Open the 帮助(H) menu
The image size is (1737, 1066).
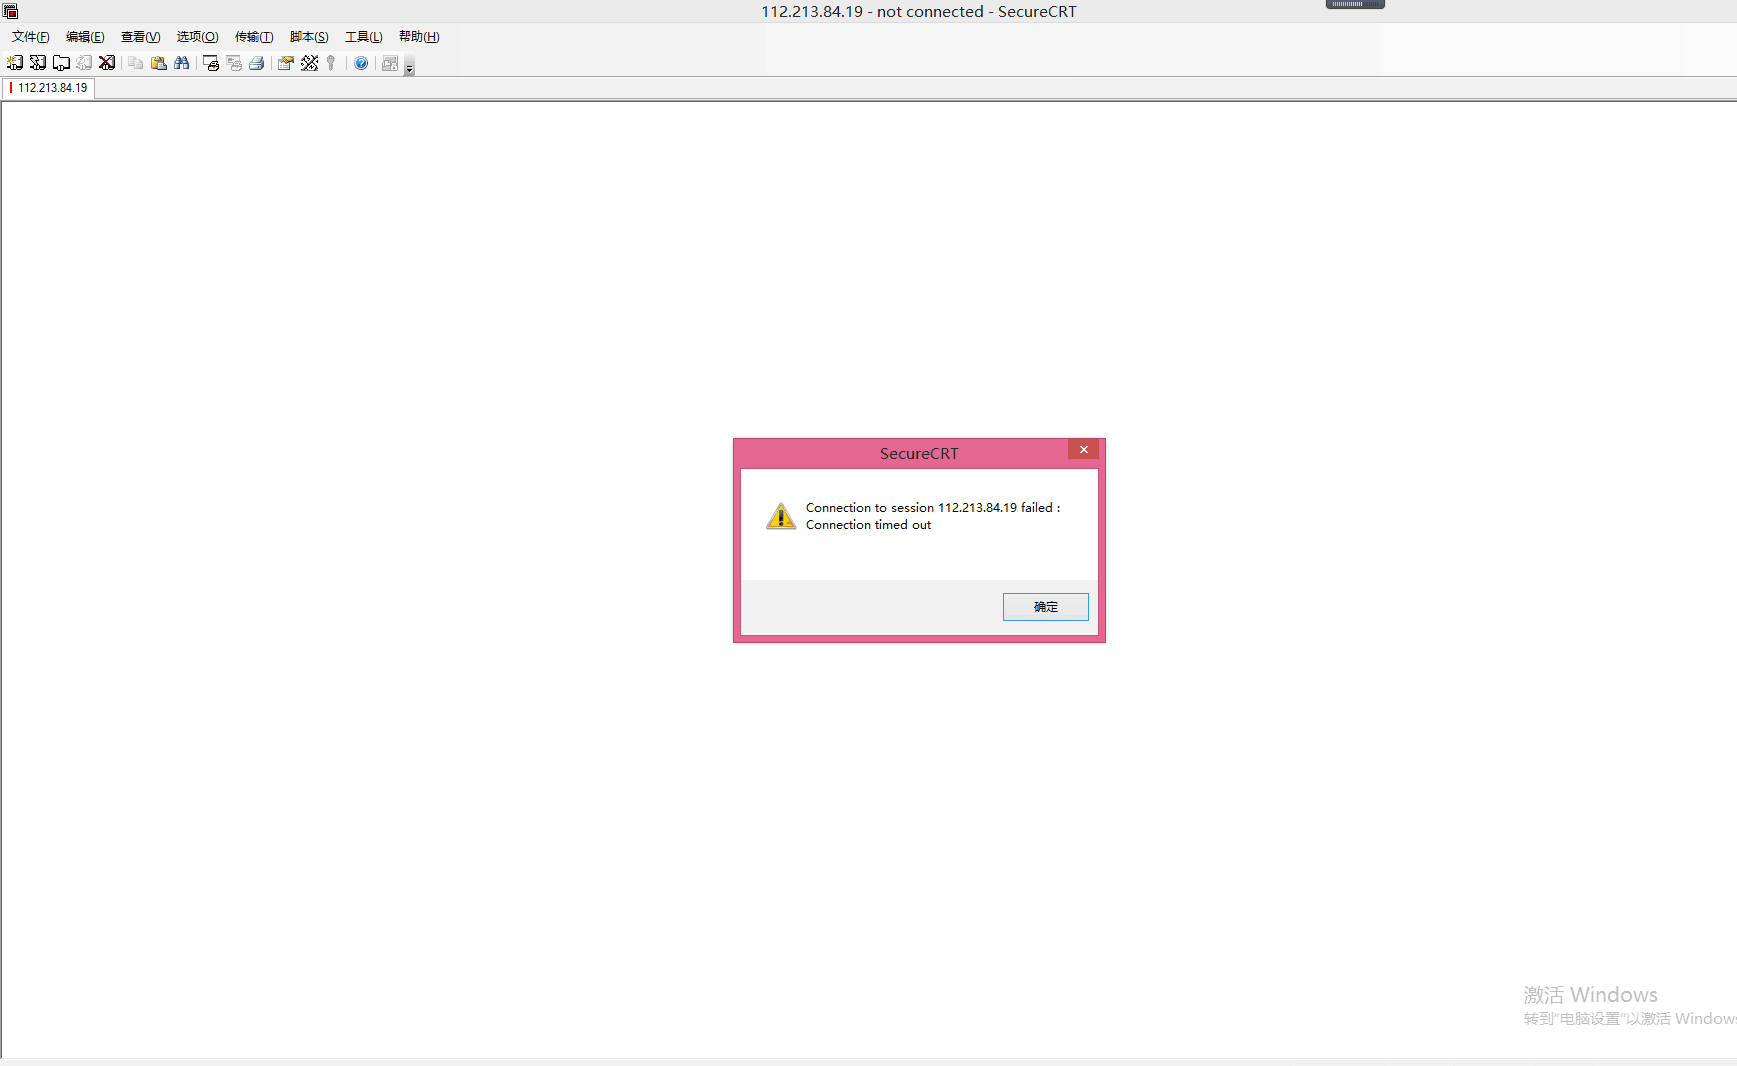pos(419,37)
